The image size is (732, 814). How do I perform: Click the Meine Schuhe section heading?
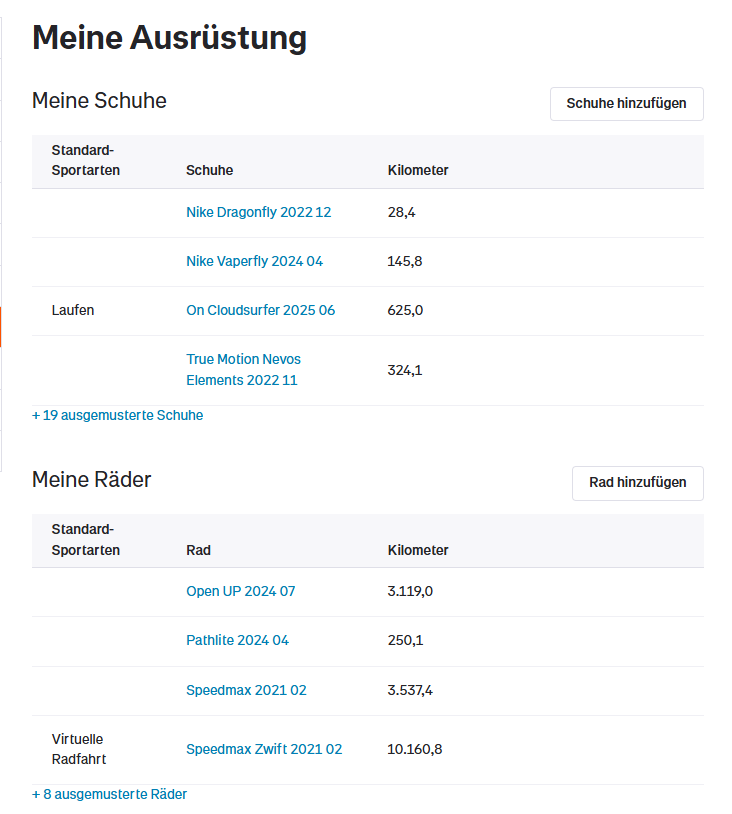click(x=99, y=101)
